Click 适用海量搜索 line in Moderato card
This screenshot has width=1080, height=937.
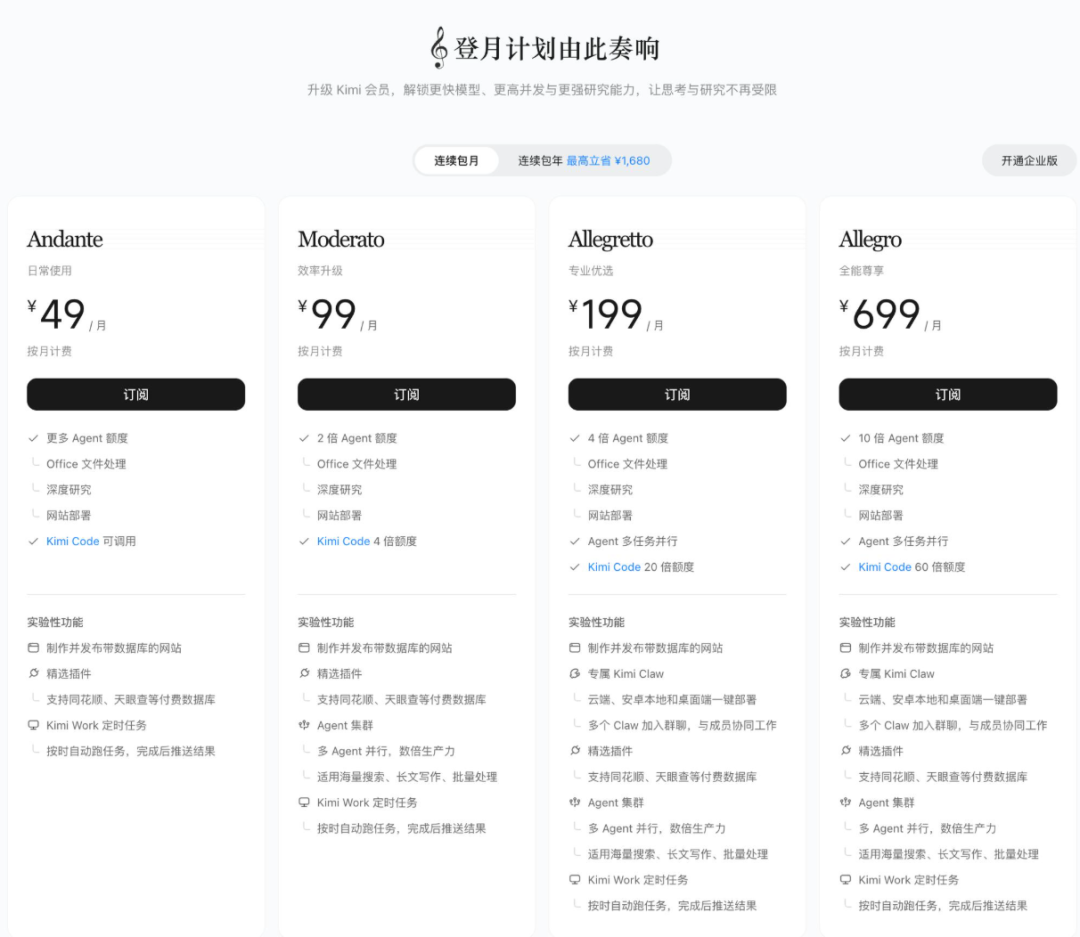407,776
